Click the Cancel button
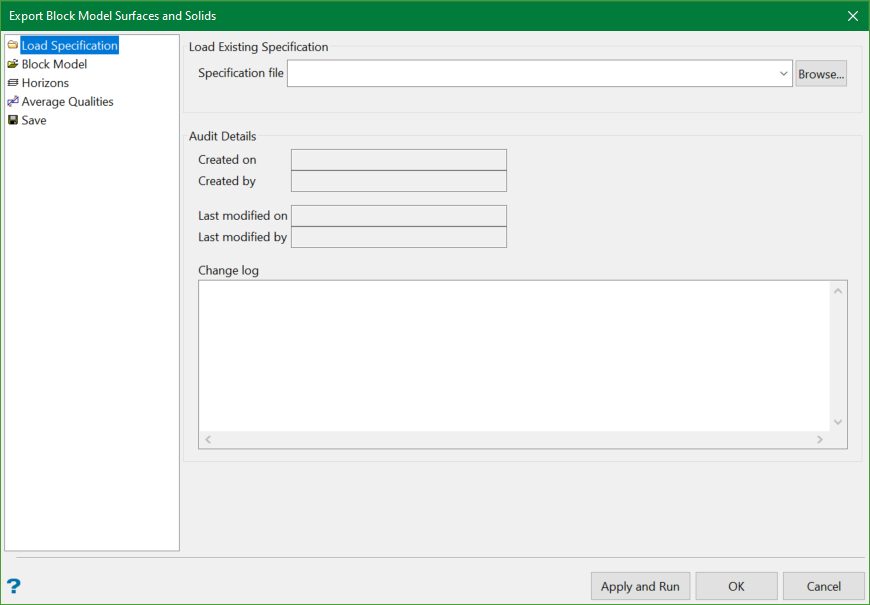Viewport: 870px width, 605px height. coord(823,586)
